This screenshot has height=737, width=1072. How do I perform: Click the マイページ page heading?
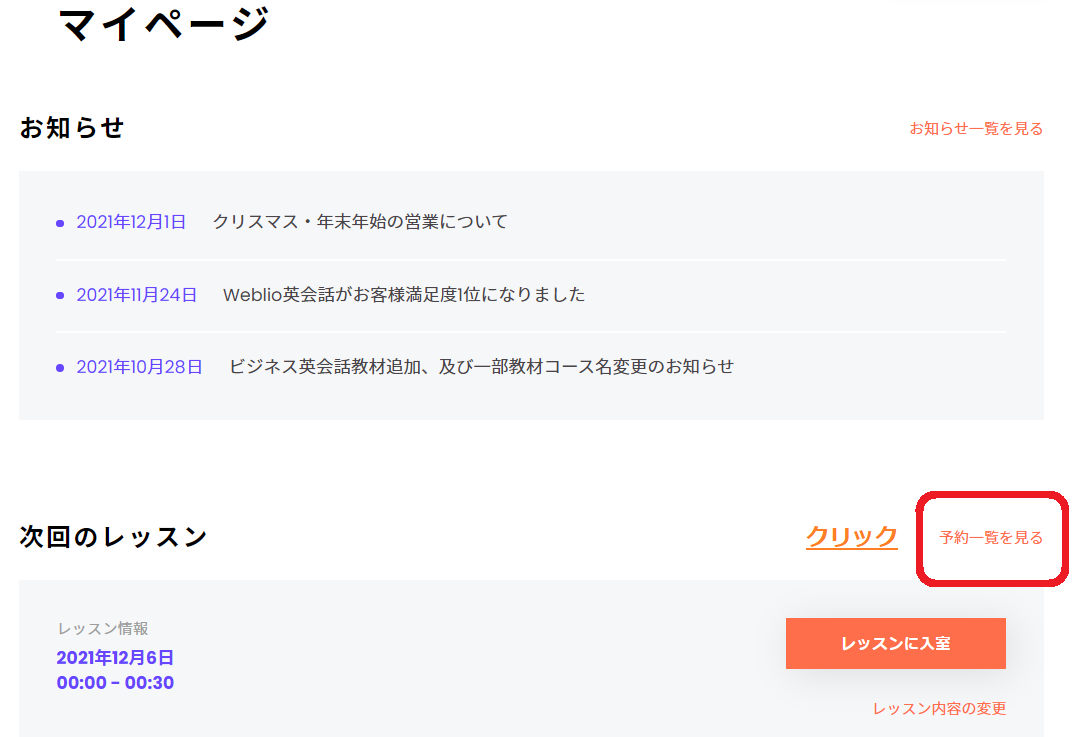coord(164,24)
